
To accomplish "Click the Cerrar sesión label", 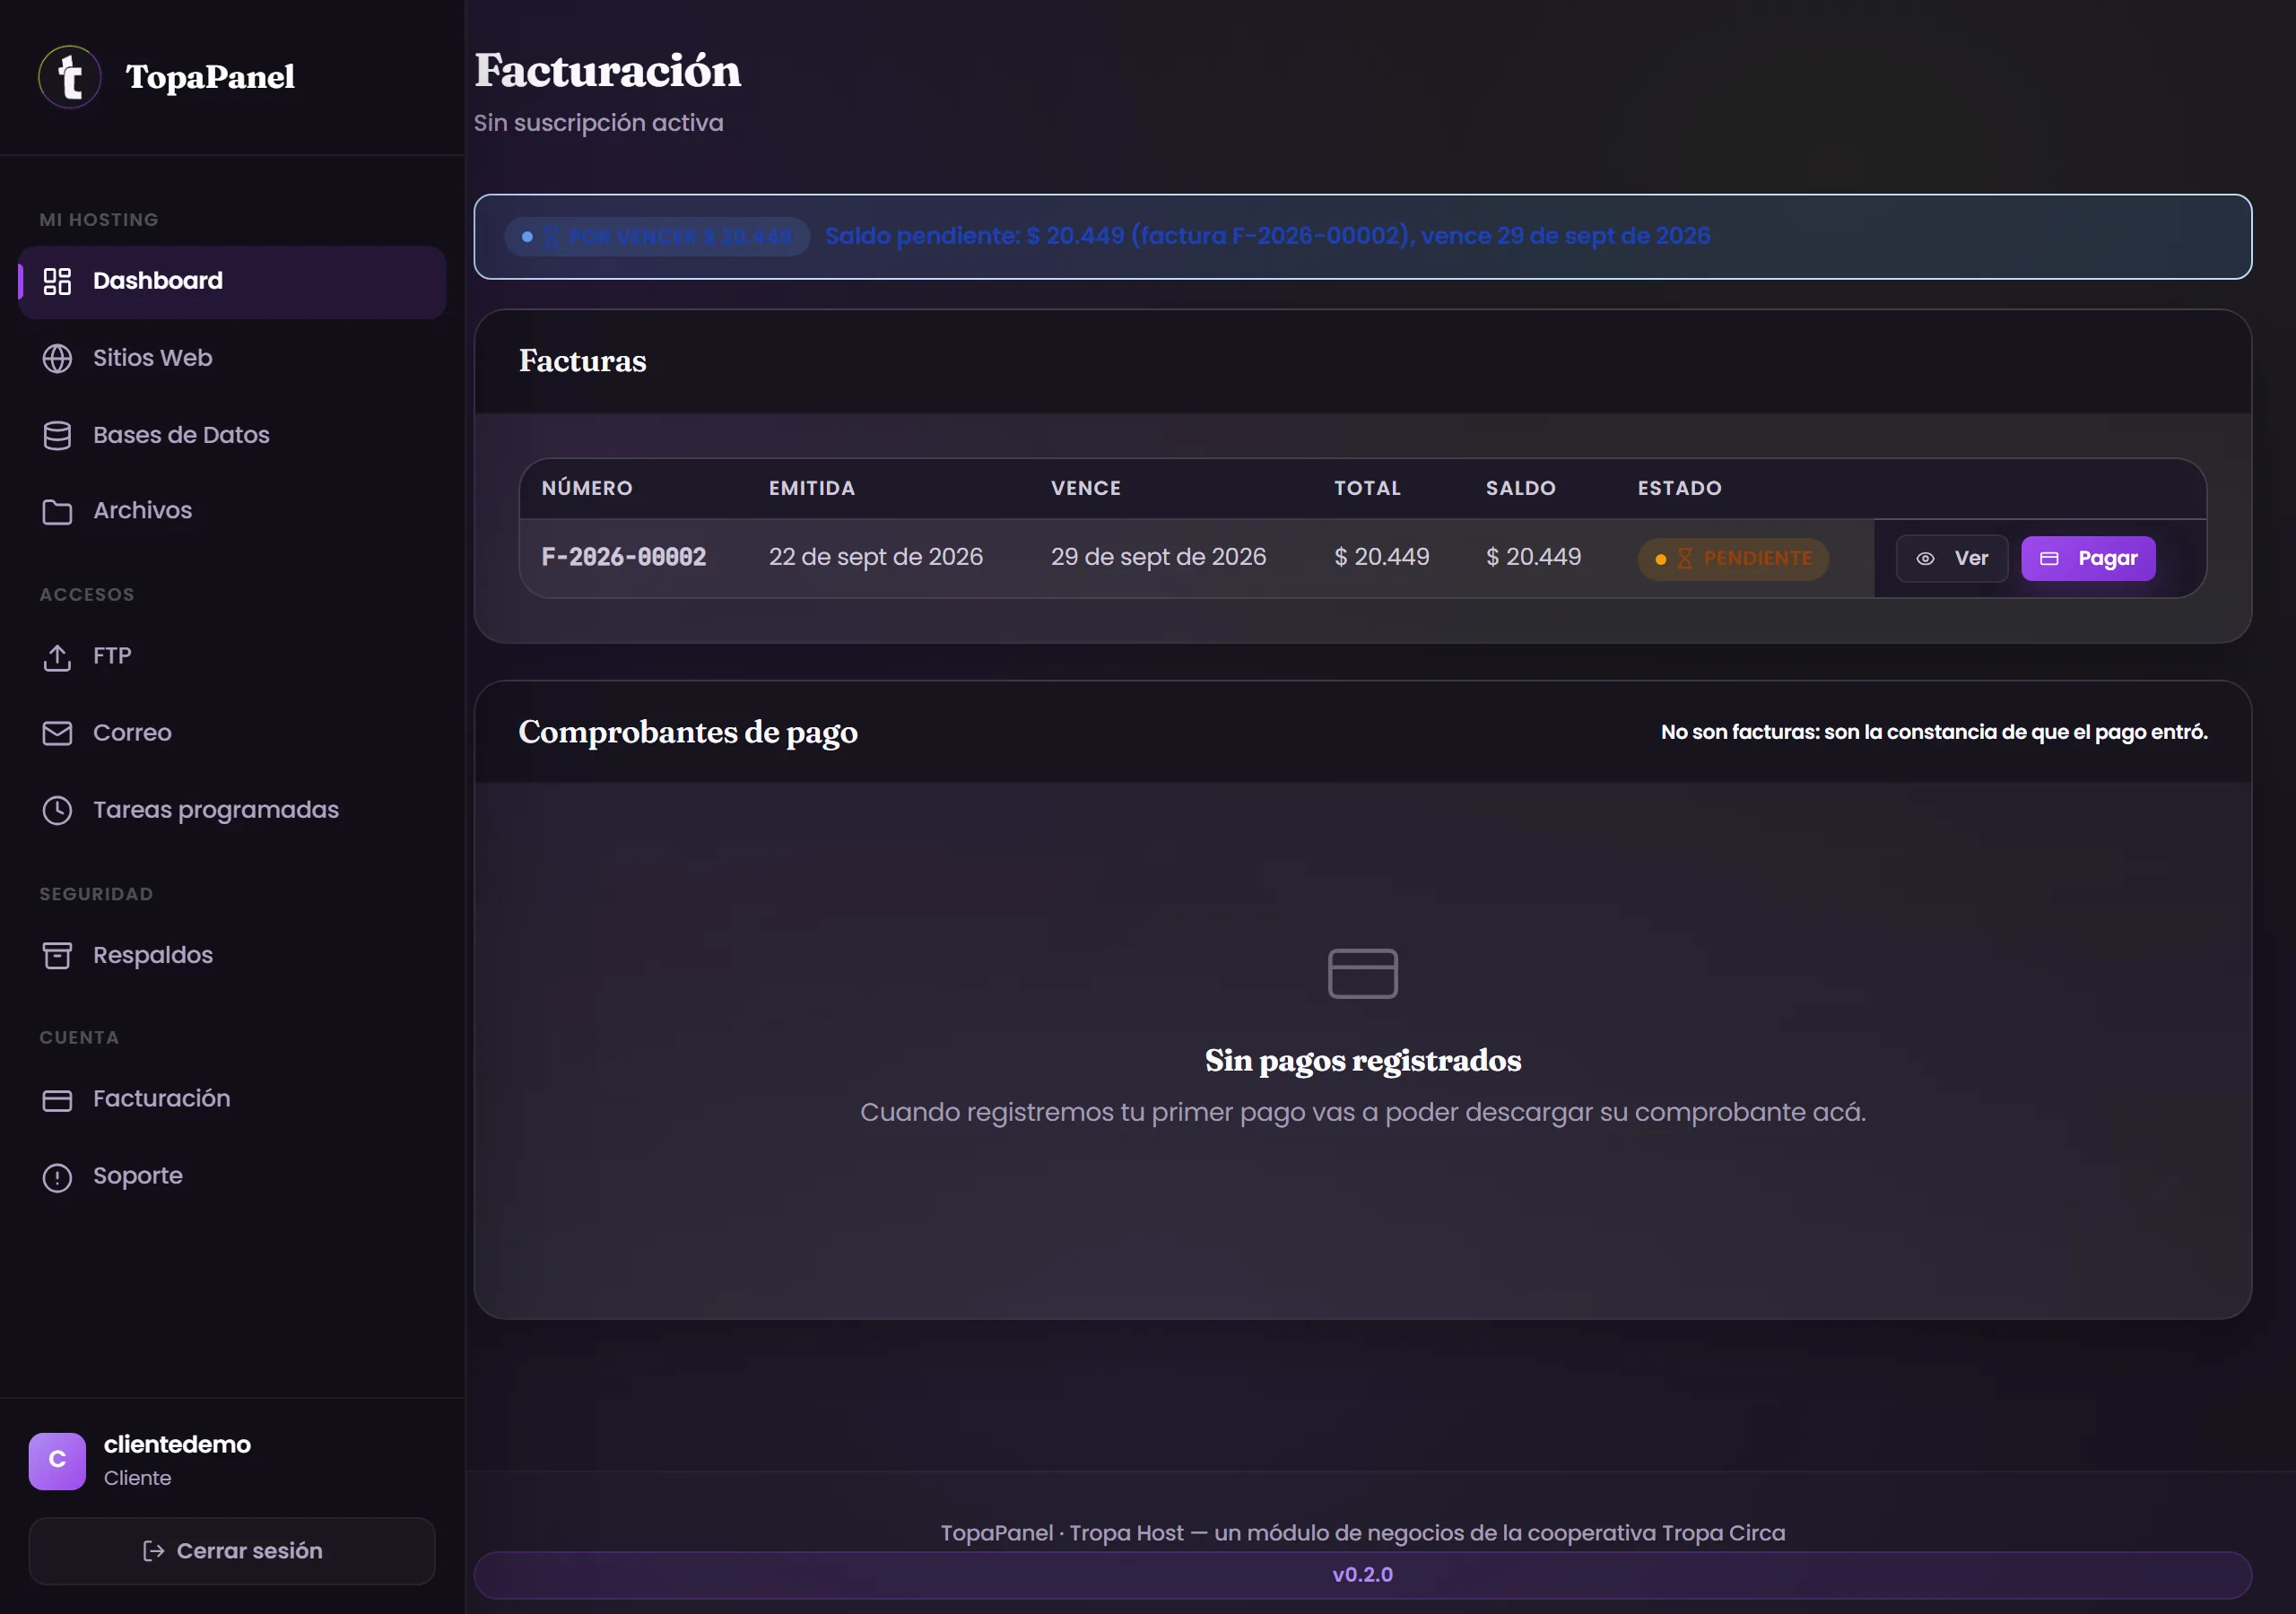I will coord(249,1550).
